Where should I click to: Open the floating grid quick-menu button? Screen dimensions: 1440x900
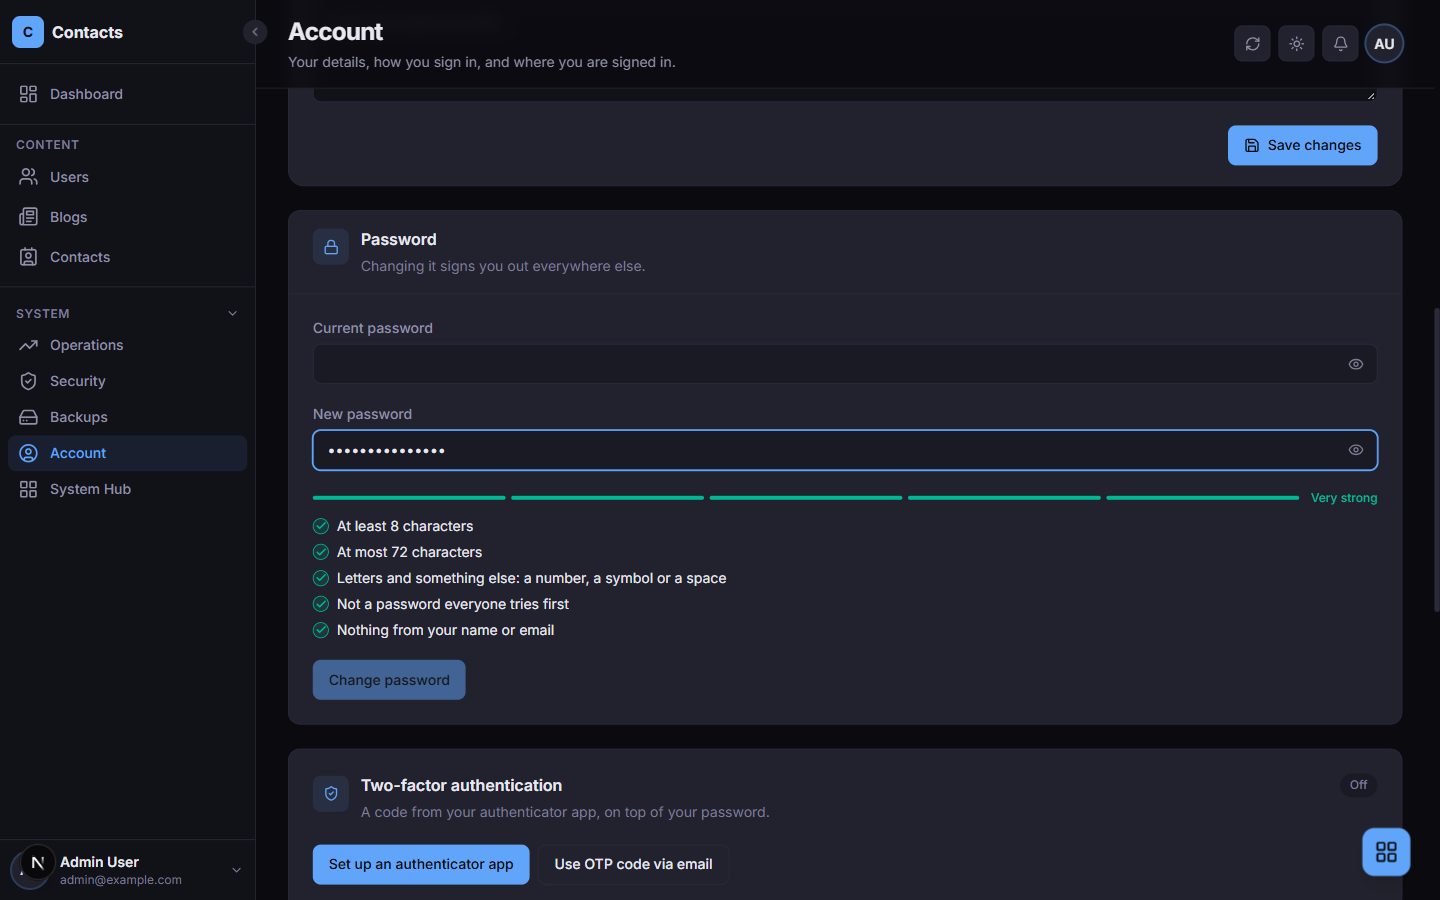[1386, 852]
